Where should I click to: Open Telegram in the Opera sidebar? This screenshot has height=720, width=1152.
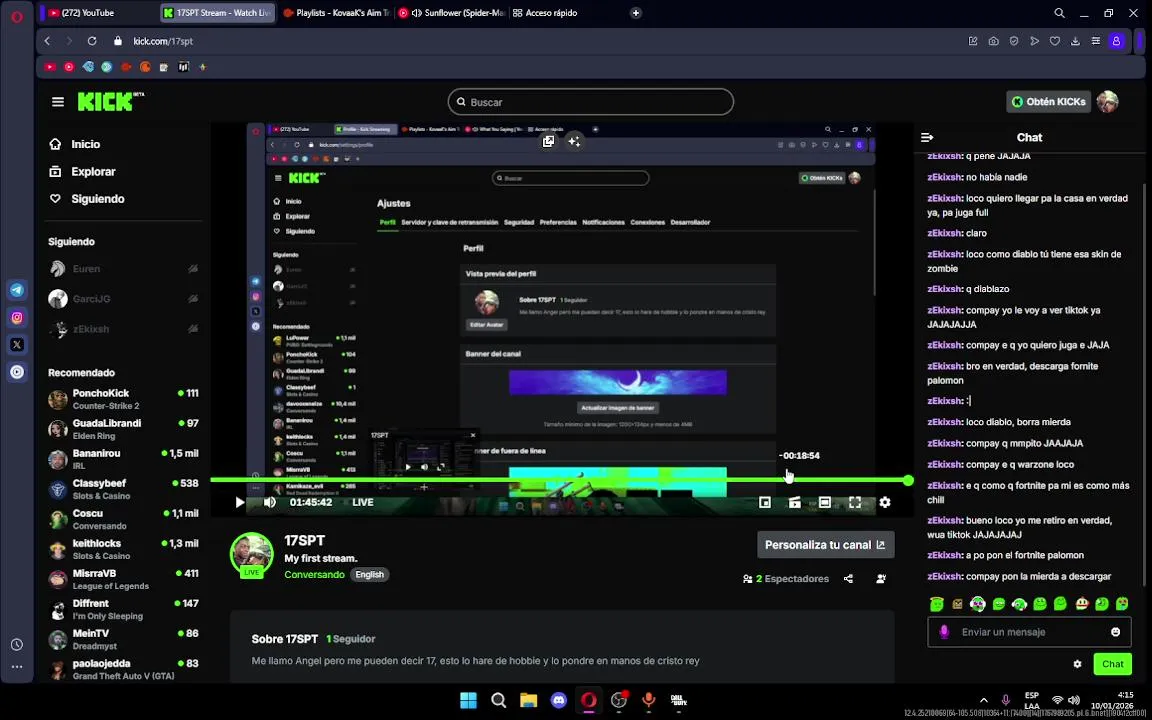pos(17,290)
